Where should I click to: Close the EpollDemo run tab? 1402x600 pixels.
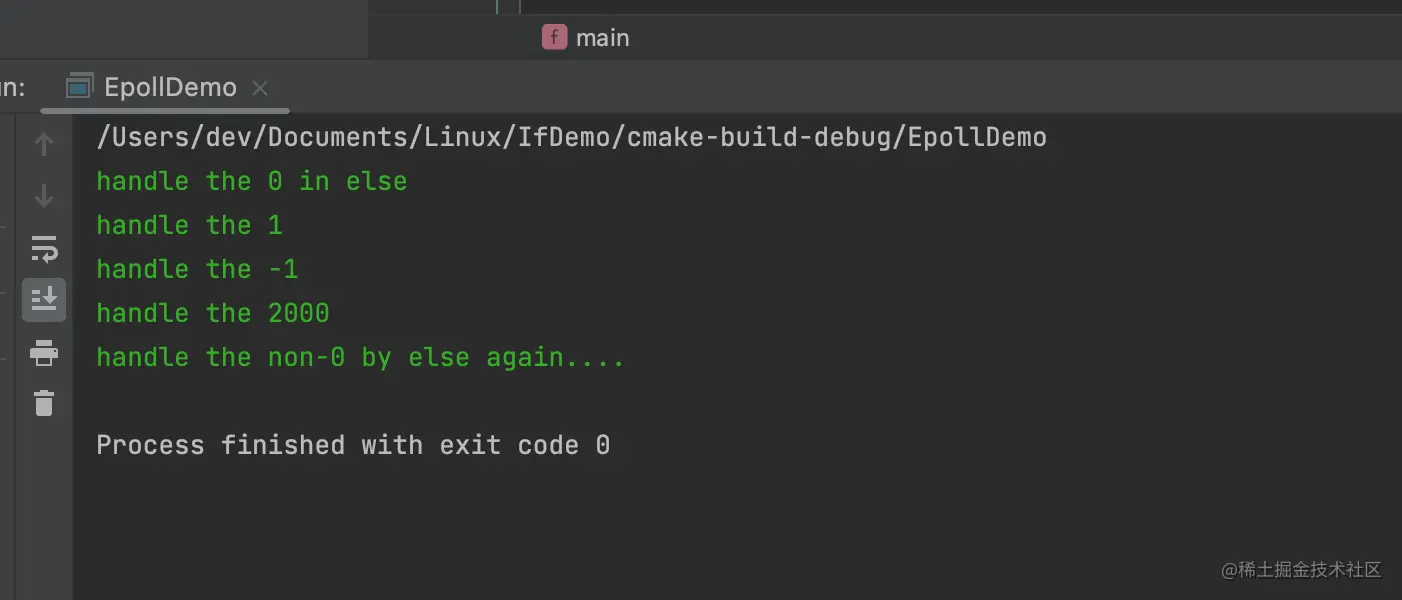pyautogui.click(x=260, y=88)
